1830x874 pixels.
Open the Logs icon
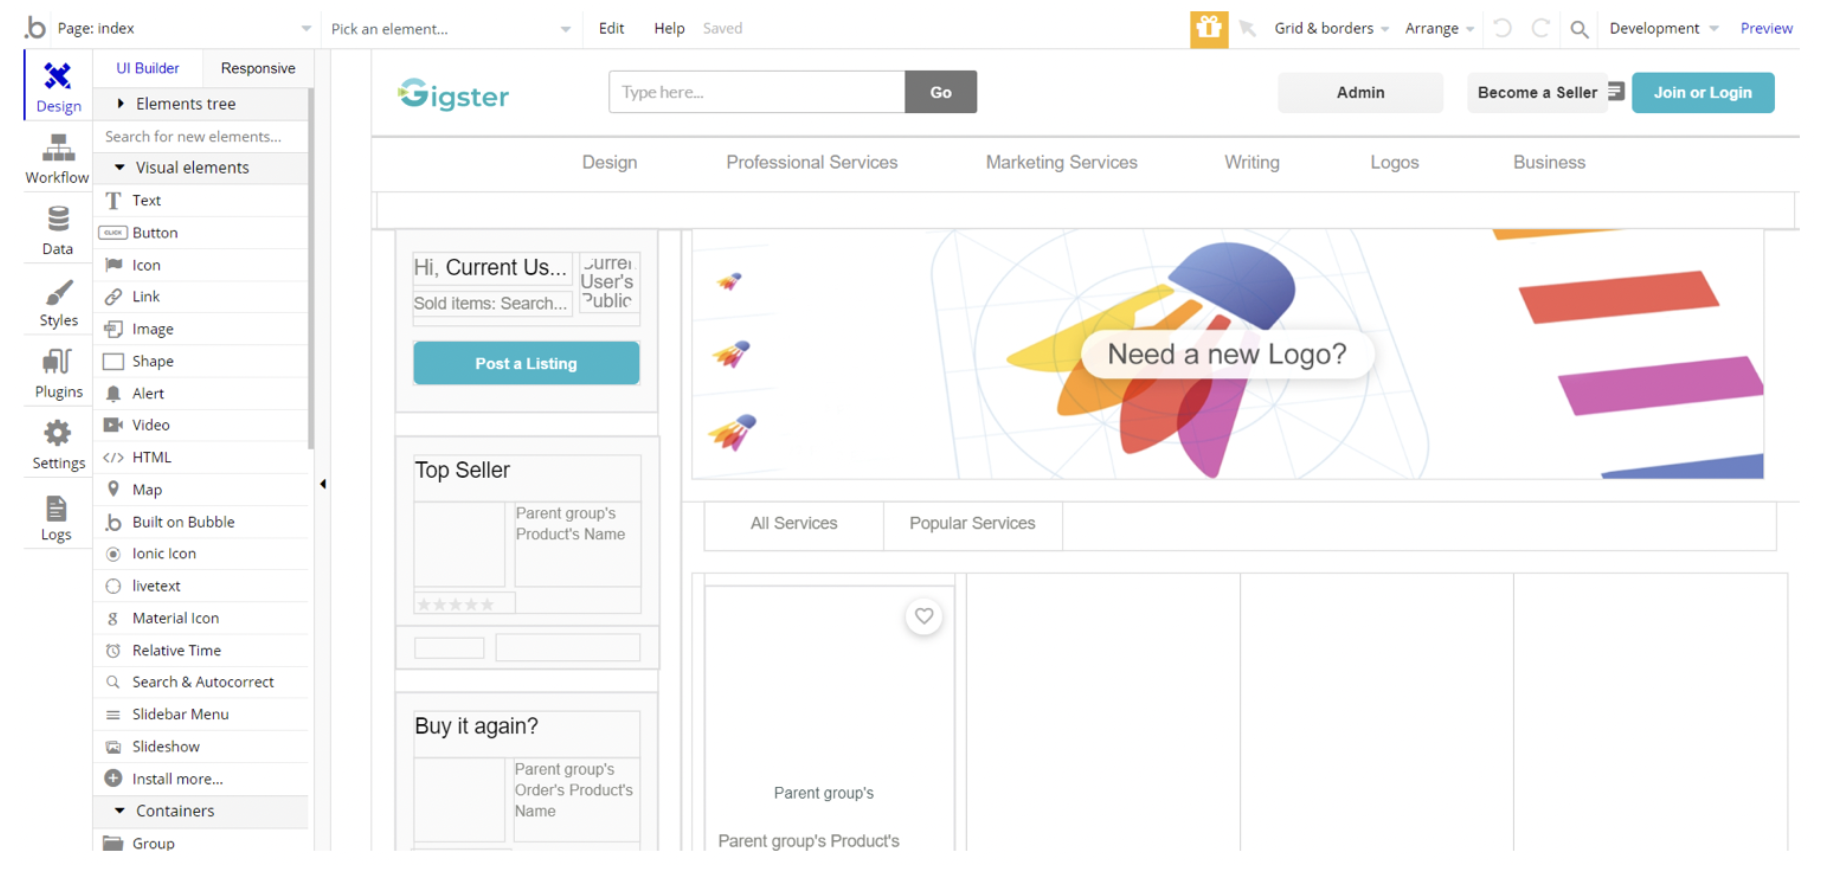[57, 508]
